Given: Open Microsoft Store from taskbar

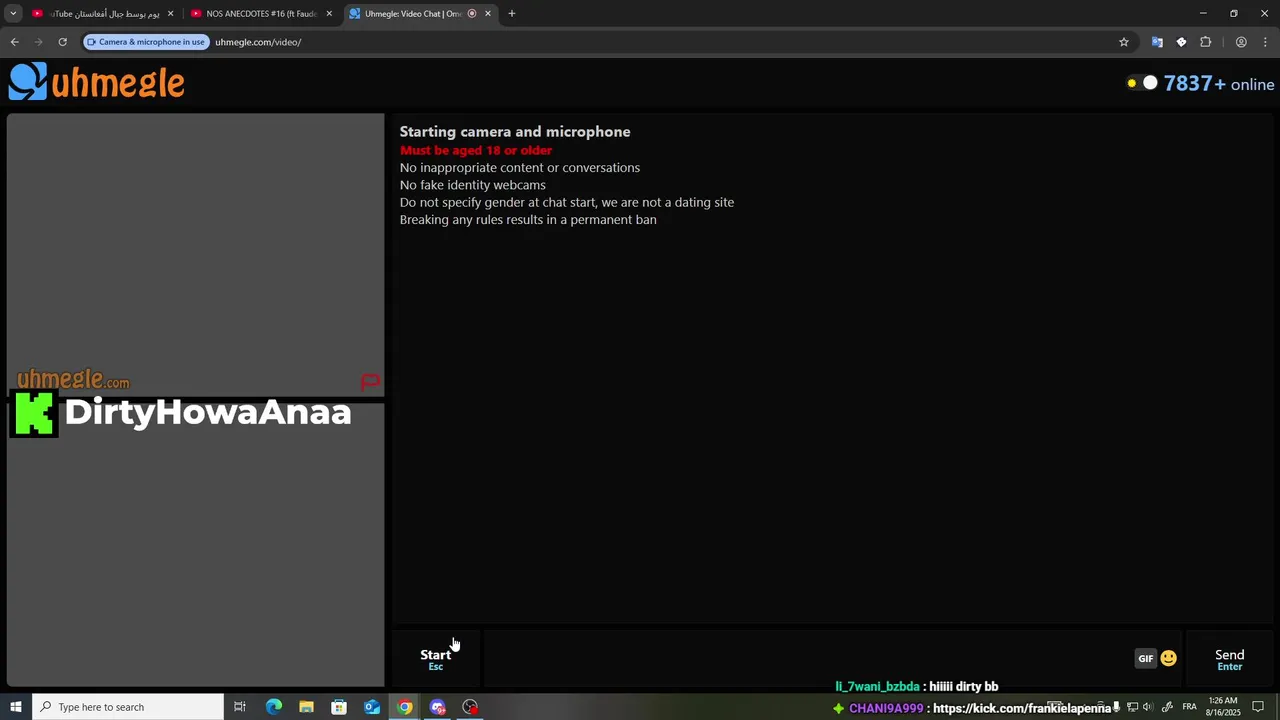Looking at the screenshot, I should [x=339, y=707].
